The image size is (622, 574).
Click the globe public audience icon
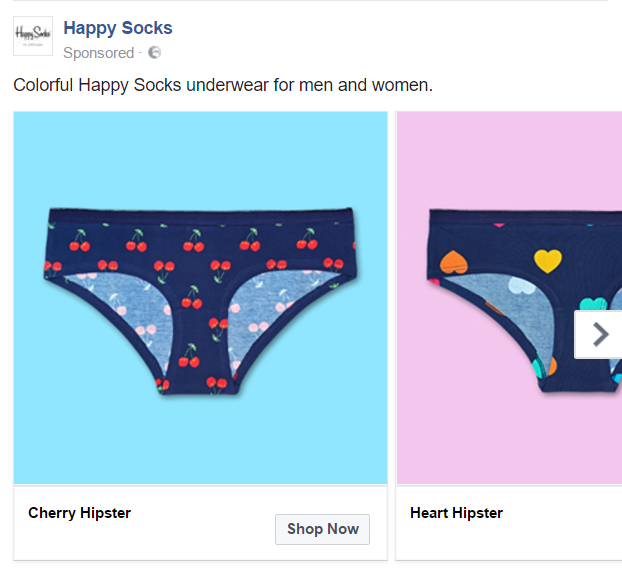154,53
